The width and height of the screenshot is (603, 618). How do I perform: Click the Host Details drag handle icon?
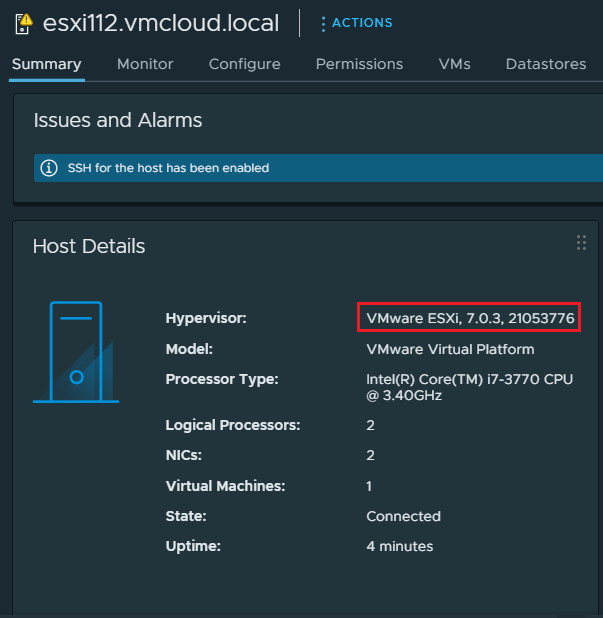581,243
